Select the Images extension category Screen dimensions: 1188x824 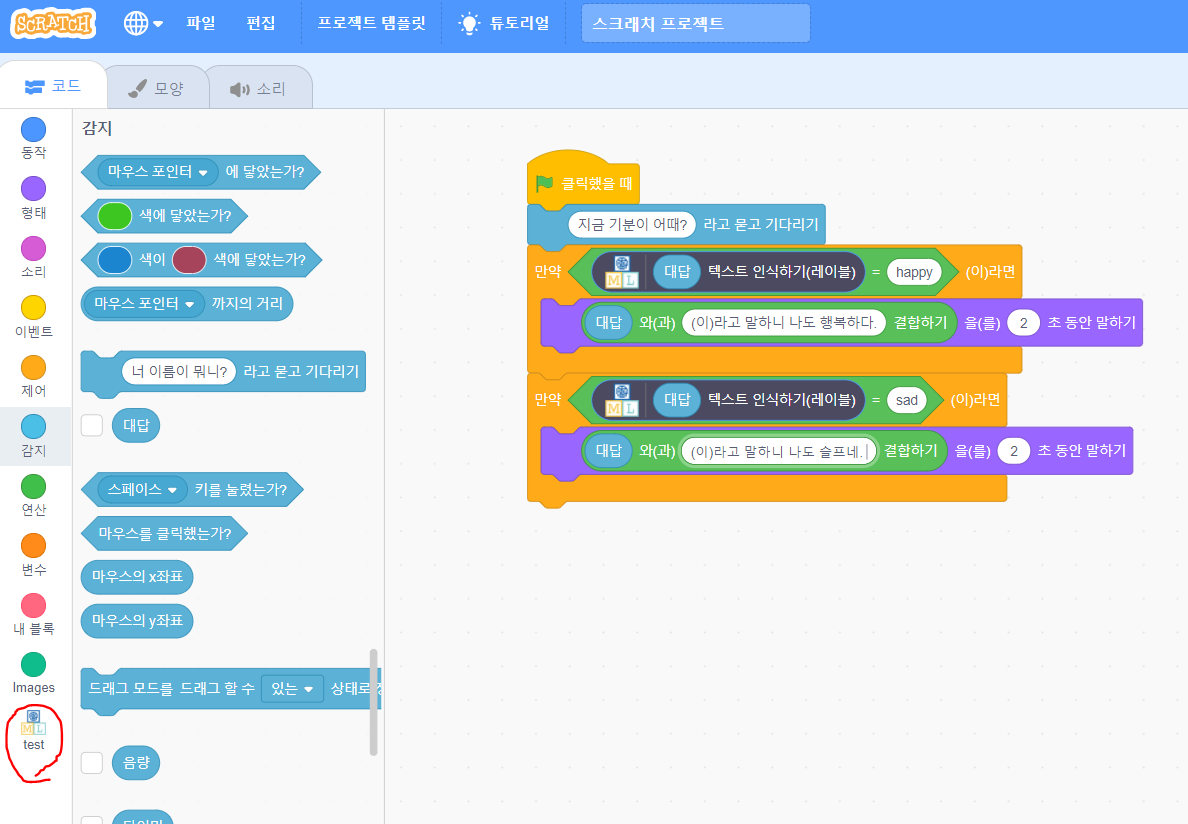pos(33,674)
